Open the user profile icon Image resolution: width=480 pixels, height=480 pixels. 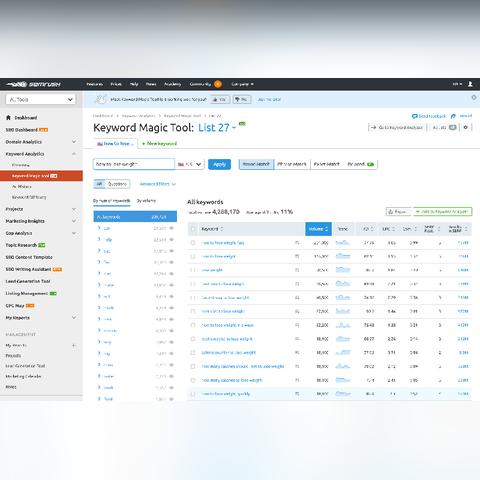[470, 84]
